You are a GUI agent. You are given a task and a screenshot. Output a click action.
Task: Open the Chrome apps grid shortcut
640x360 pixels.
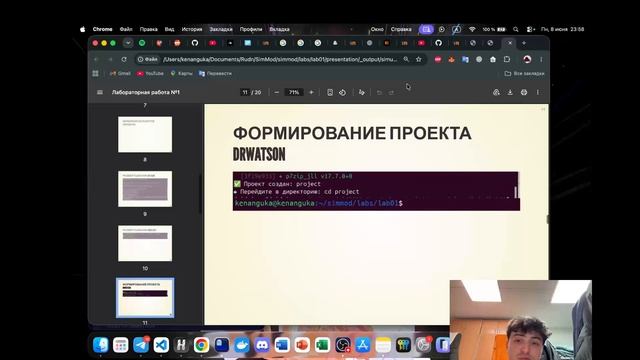(96, 73)
